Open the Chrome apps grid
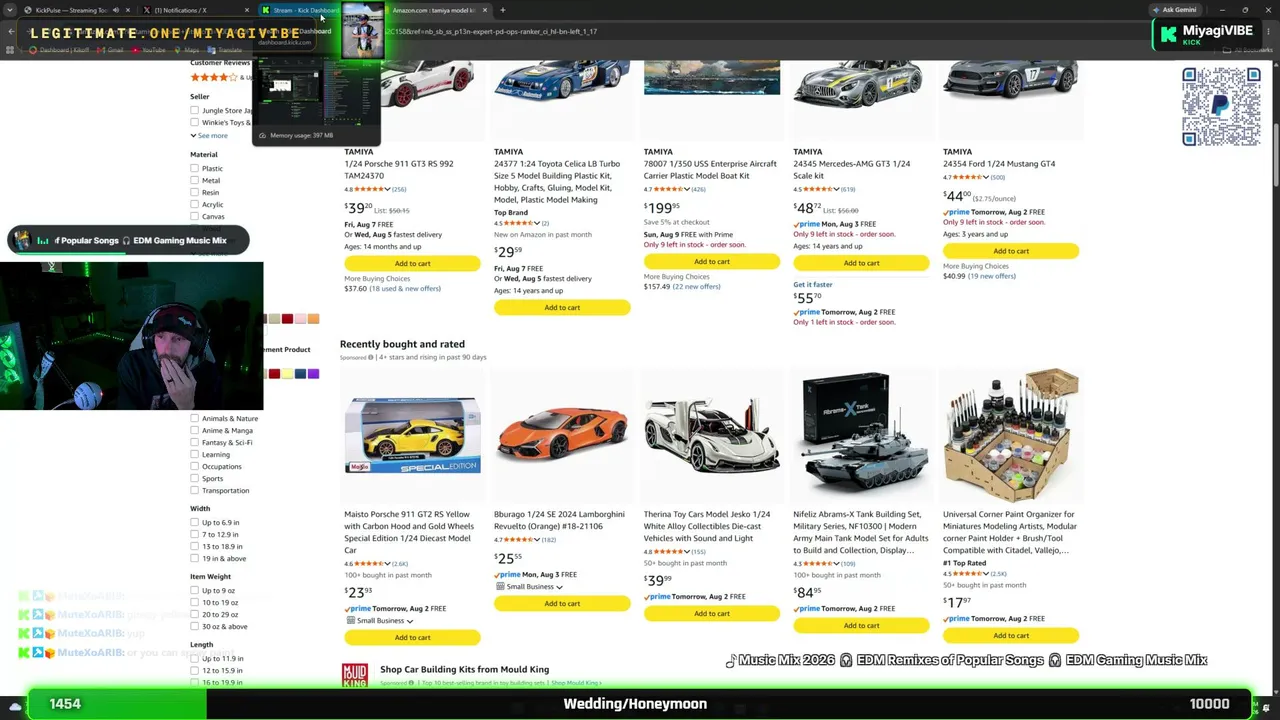The width and height of the screenshot is (1280, 720). pos(12,49)
